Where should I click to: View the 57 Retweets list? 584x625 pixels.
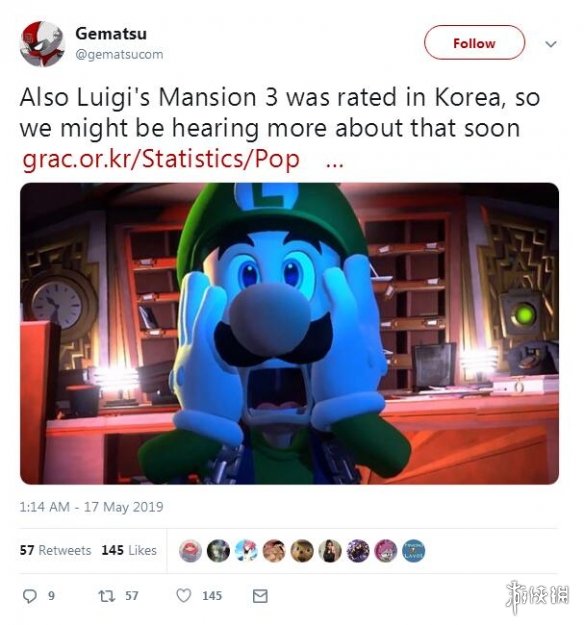click(55, 550)
